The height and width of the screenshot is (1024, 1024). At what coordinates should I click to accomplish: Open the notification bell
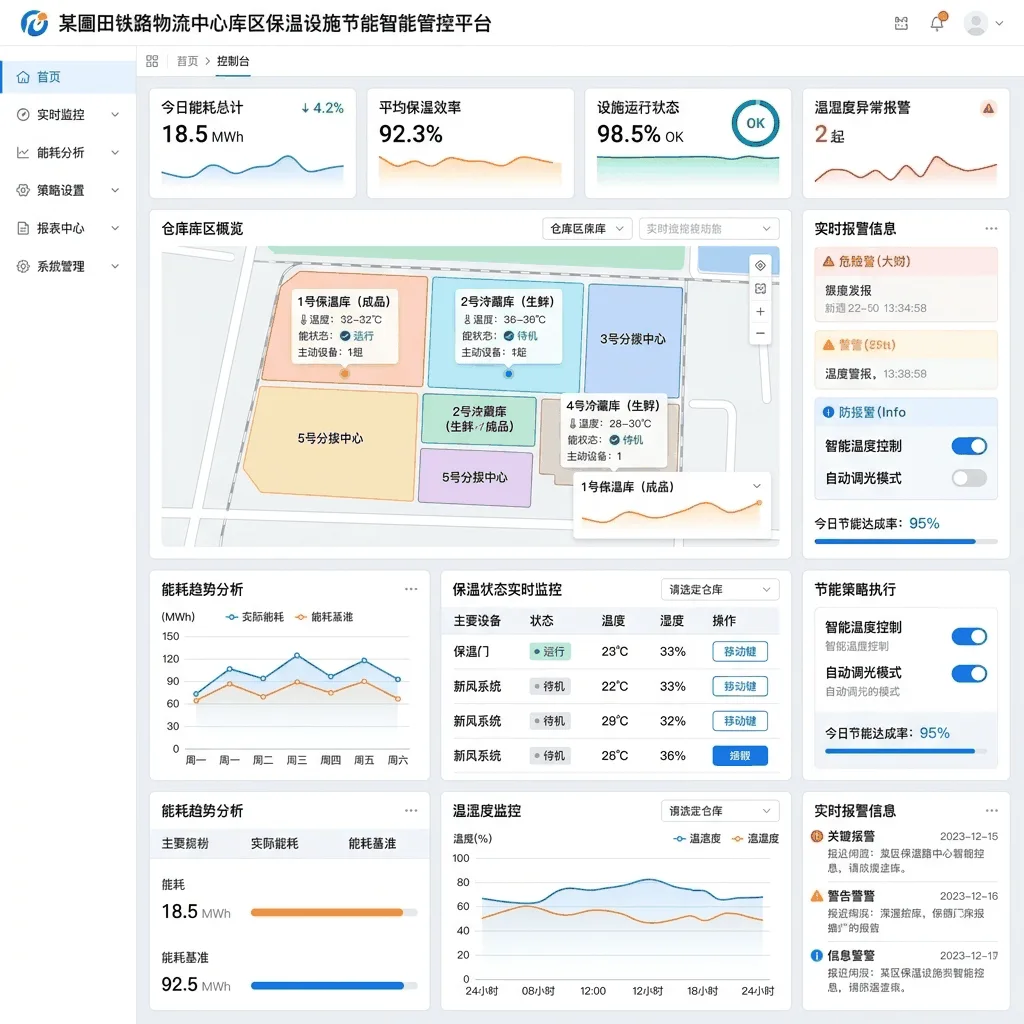click(937, 23)
